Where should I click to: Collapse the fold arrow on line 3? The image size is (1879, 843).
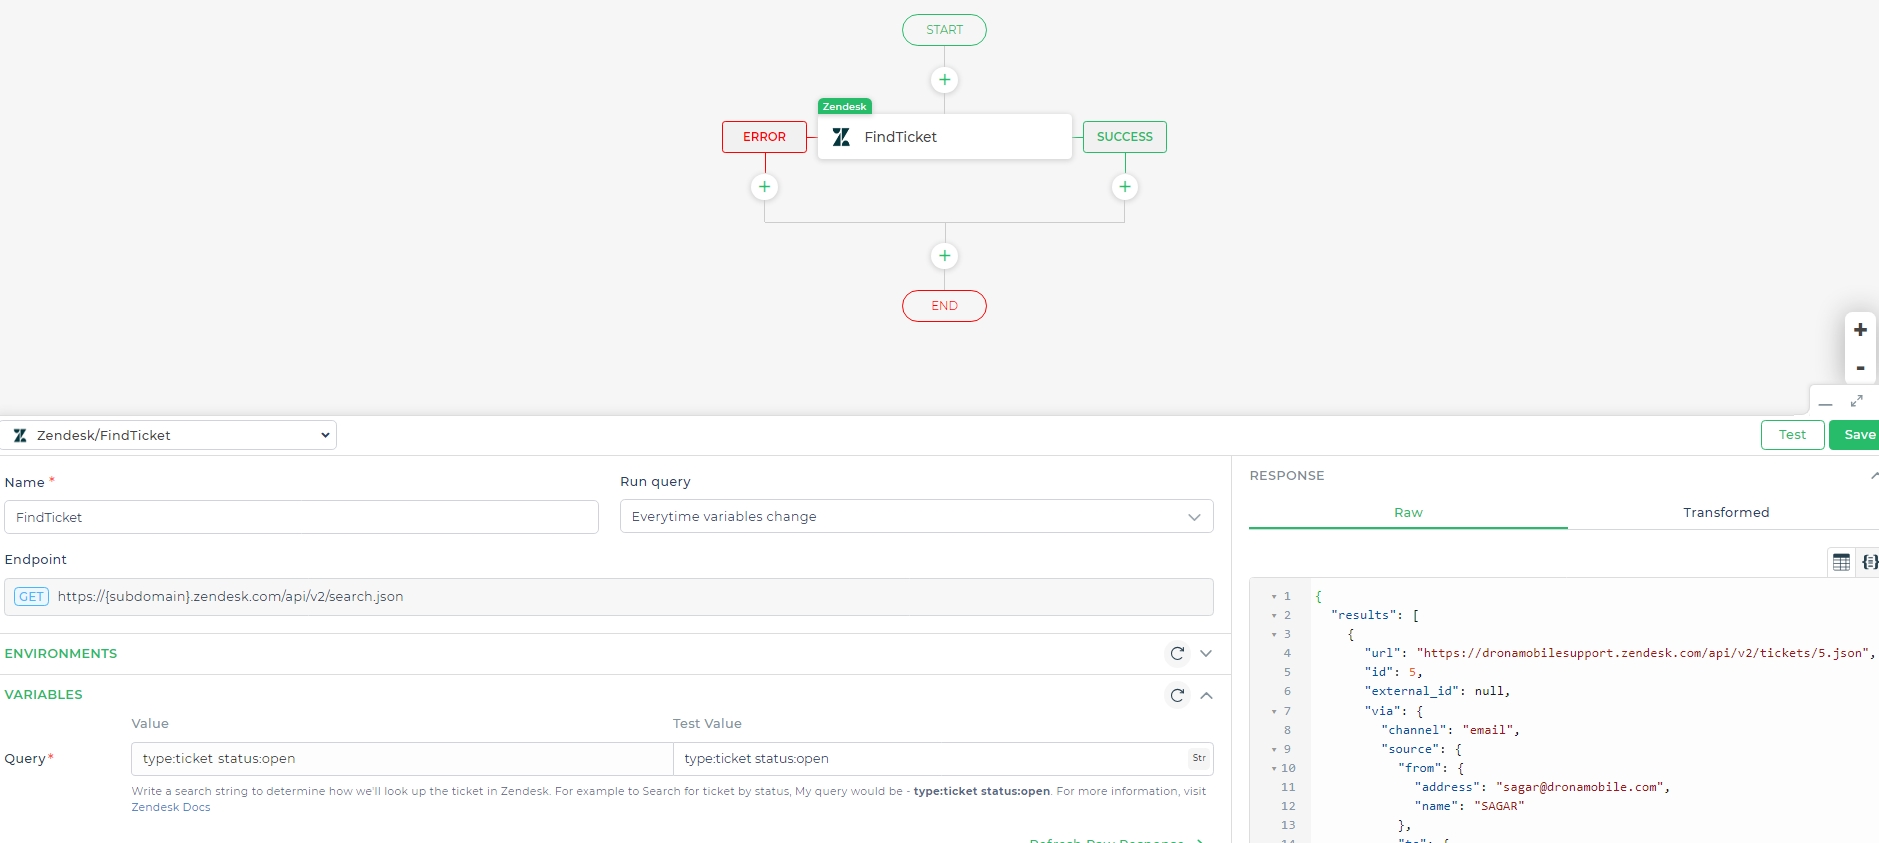(x=1274, y=635)
